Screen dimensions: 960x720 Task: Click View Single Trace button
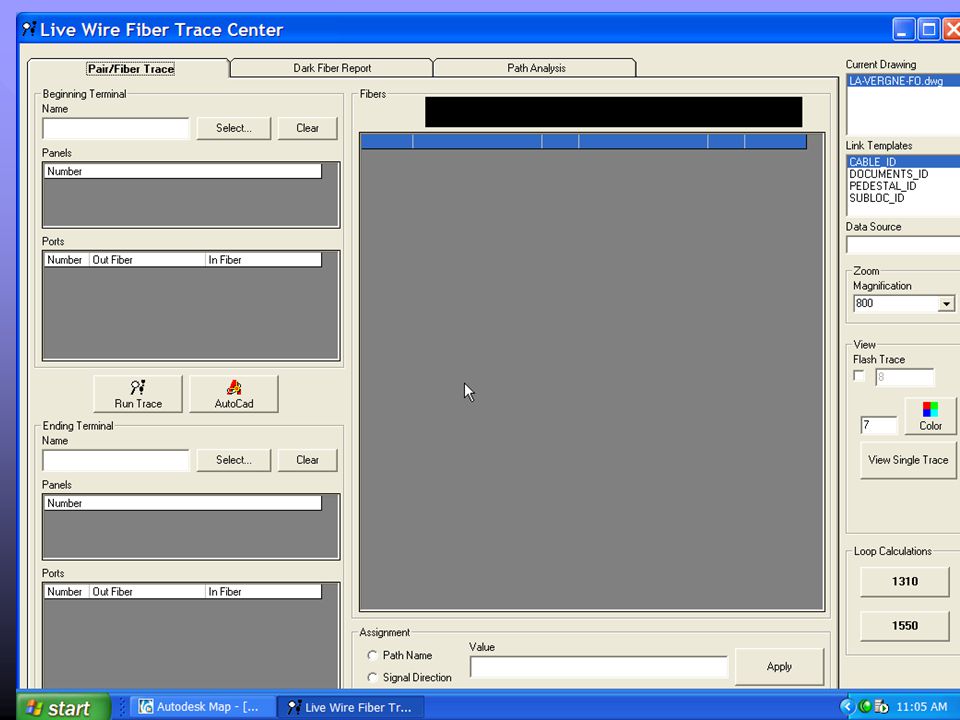907,460
